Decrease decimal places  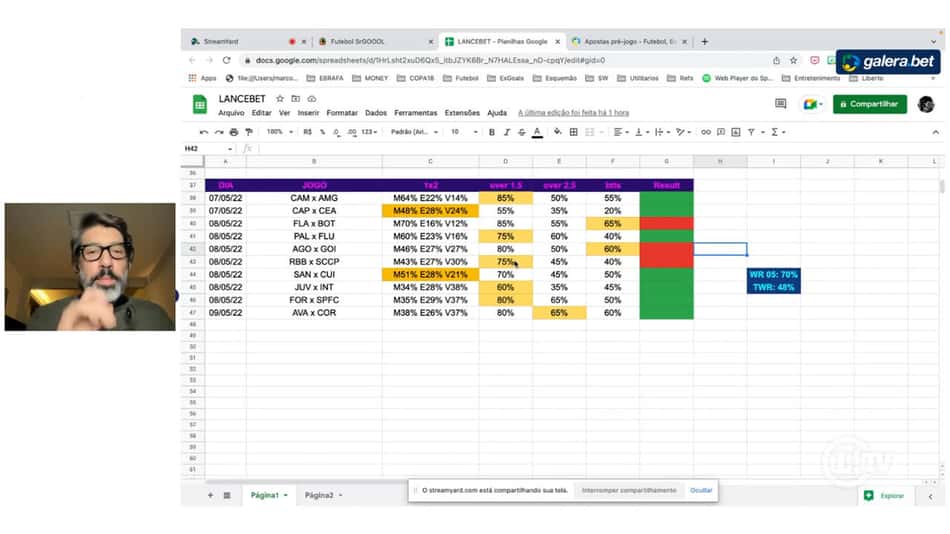(x=337, y=132)
